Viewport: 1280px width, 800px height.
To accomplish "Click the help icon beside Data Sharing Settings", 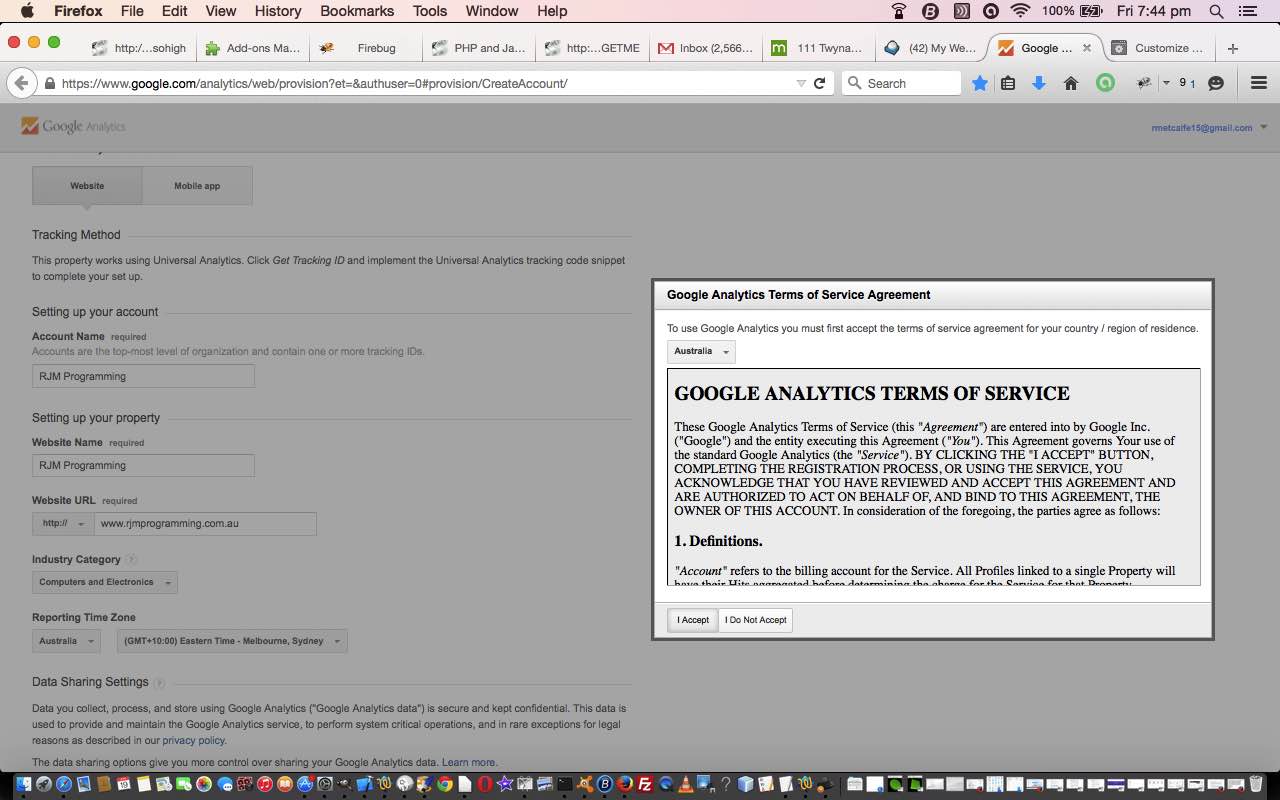I will pyautogui.click(x=159, y=683).
